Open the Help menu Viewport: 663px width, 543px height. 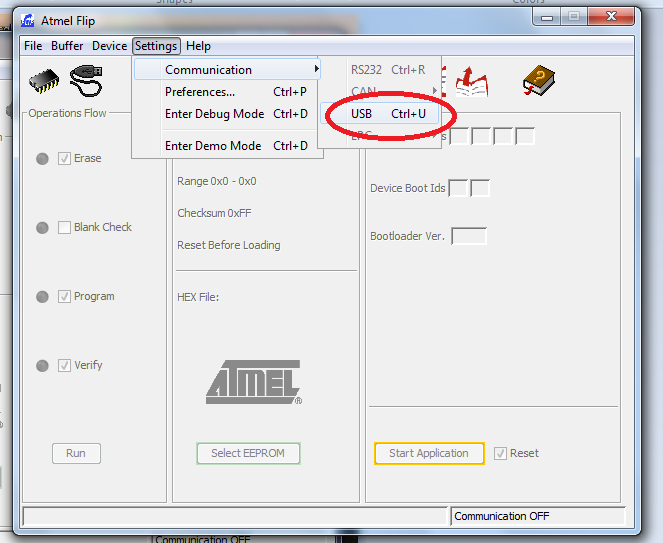(198, 46)
